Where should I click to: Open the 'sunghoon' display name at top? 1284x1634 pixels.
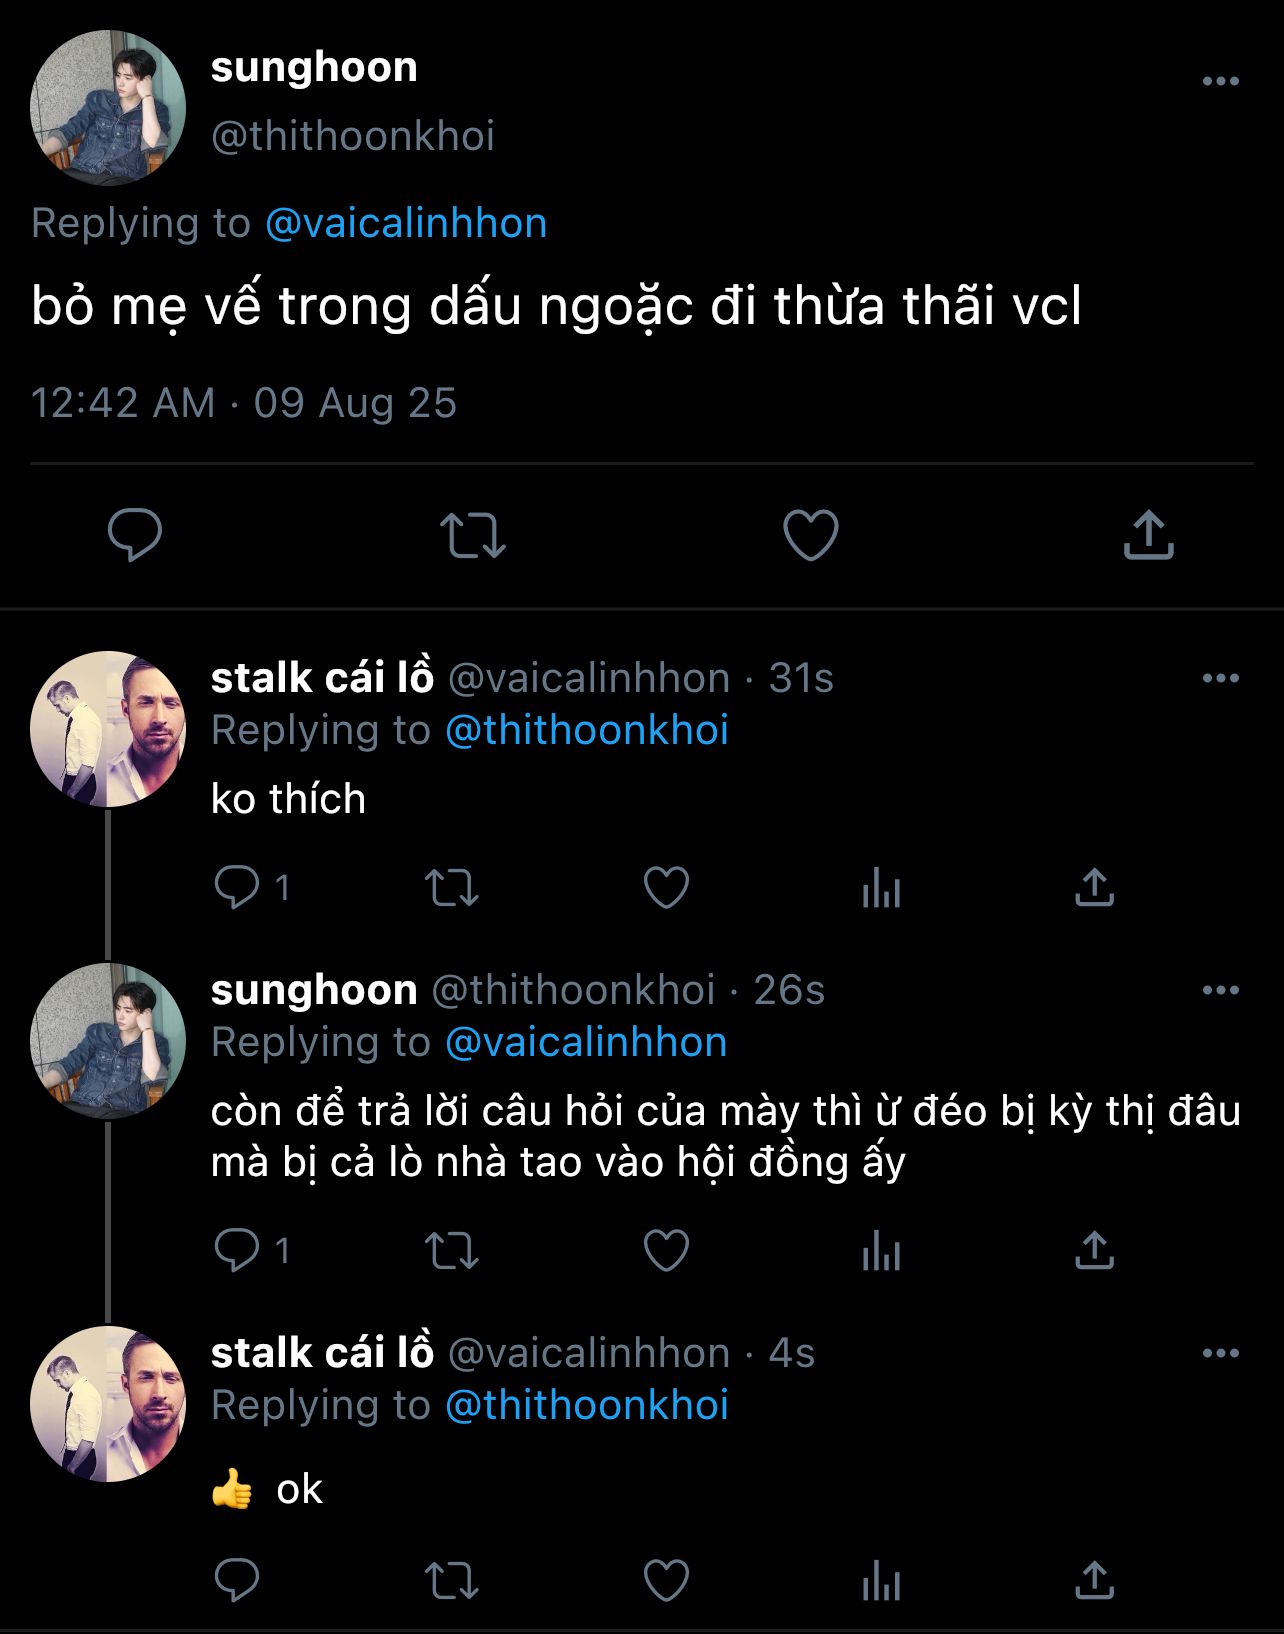coord(314,67)
